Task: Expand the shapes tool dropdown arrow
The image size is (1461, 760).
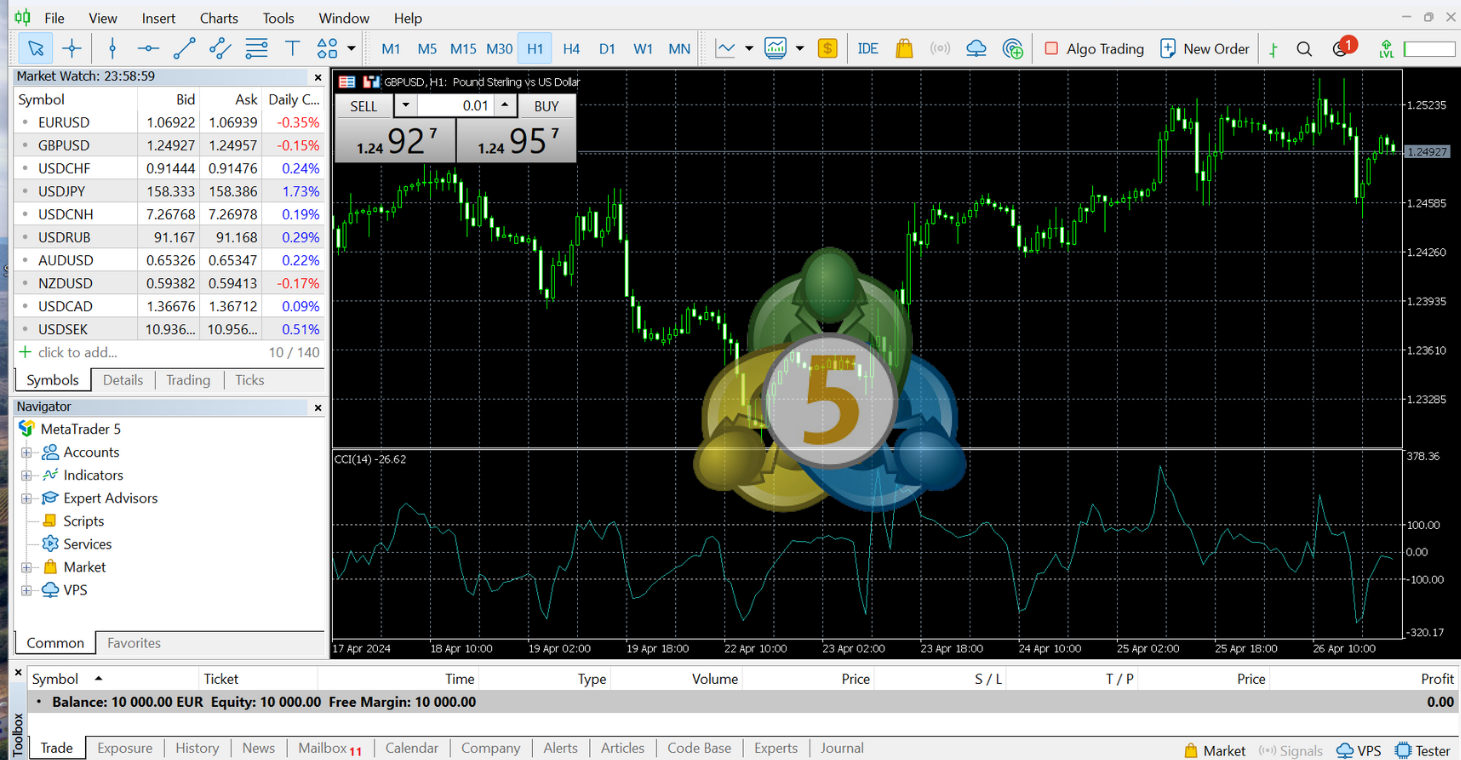Action: (351, 48)
